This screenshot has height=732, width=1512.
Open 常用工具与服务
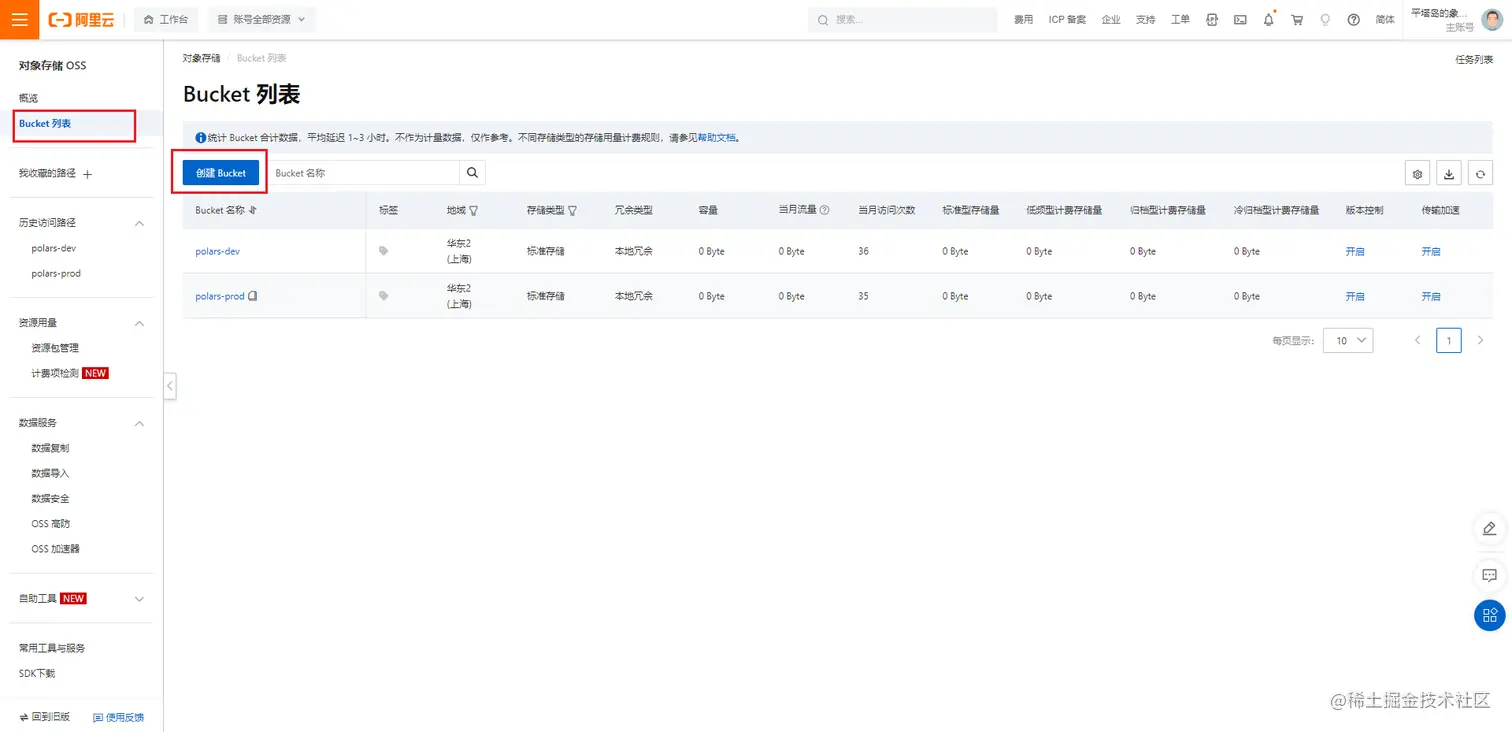(52, 648)
